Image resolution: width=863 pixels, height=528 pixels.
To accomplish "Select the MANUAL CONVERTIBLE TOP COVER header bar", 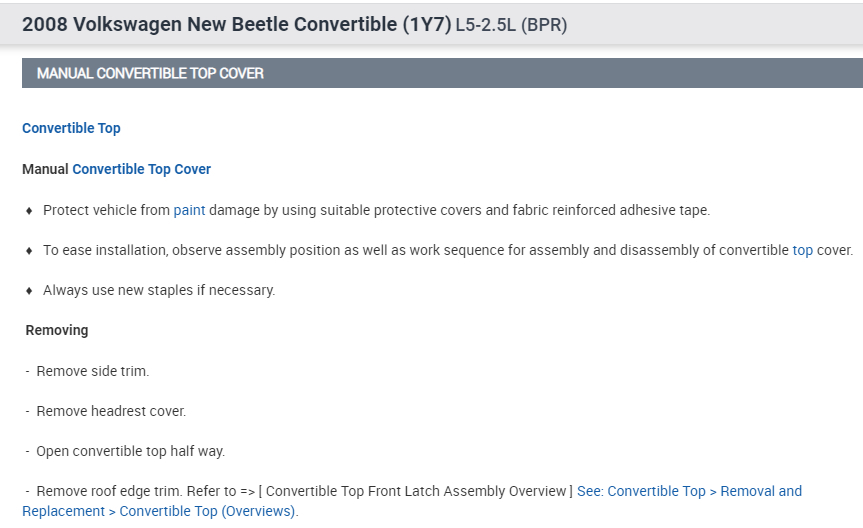I will coord(441,73).
